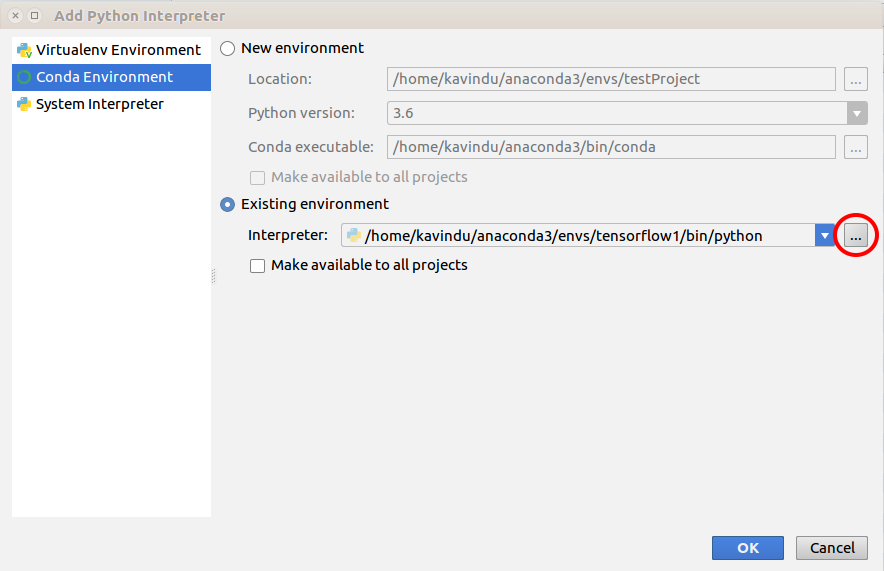
Task: Click browse button beside Conda executable
Action: 855,147
